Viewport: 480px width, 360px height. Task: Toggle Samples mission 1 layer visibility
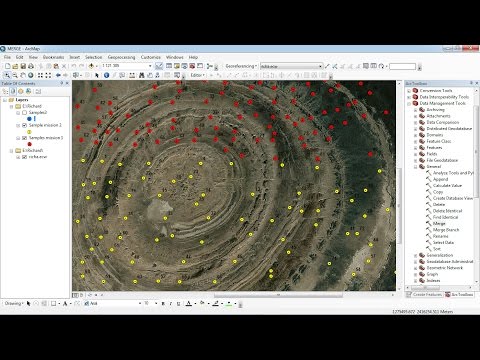(x=24, y=138)
